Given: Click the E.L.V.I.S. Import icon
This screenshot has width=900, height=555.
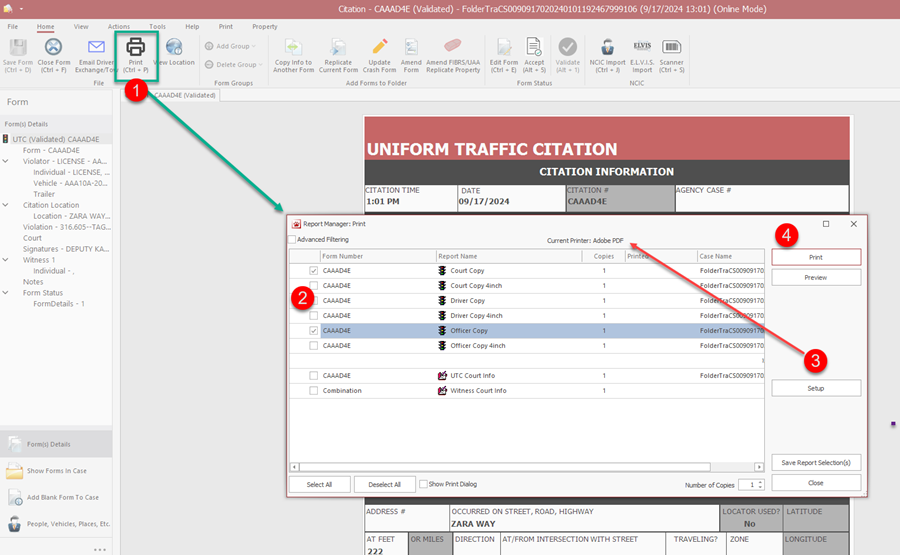Looking at the screenshot, I should (642, 47).
